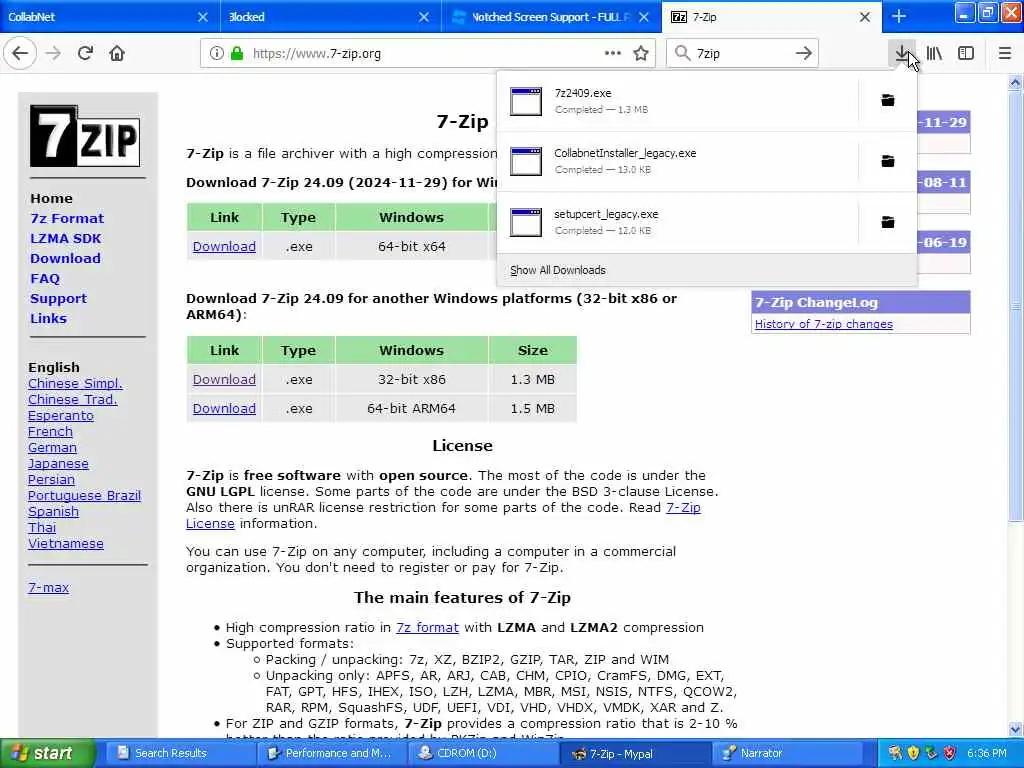Toggle the Downloads toolbar button

coord(903,54)
